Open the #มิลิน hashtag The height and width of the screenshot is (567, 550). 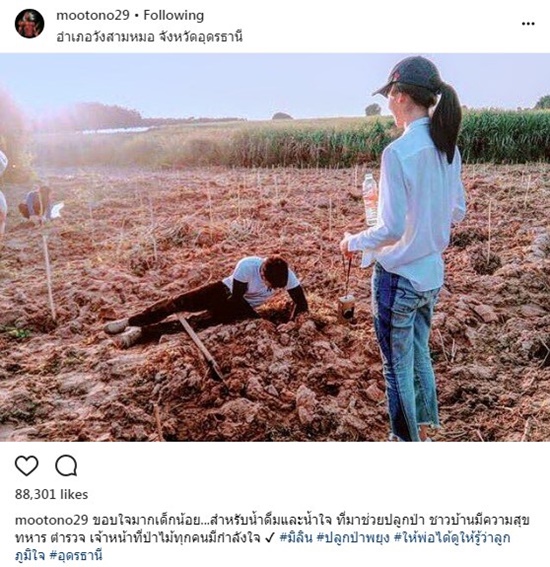(x=296, y=537)
